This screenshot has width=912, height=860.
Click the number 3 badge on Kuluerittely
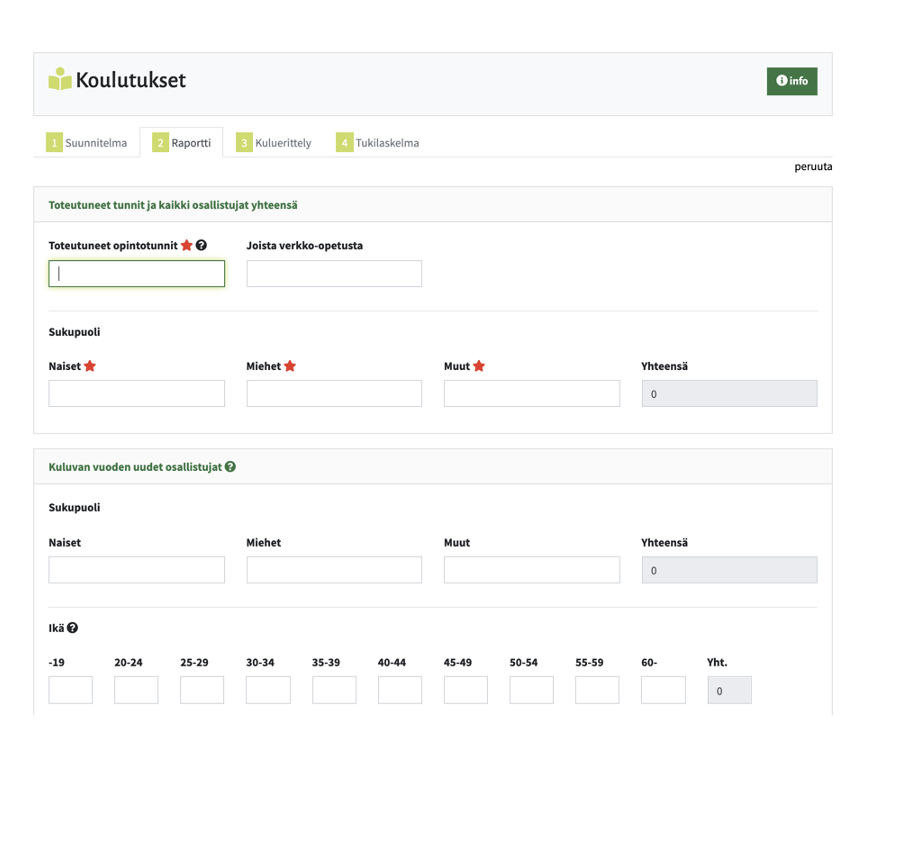(244, 142)
